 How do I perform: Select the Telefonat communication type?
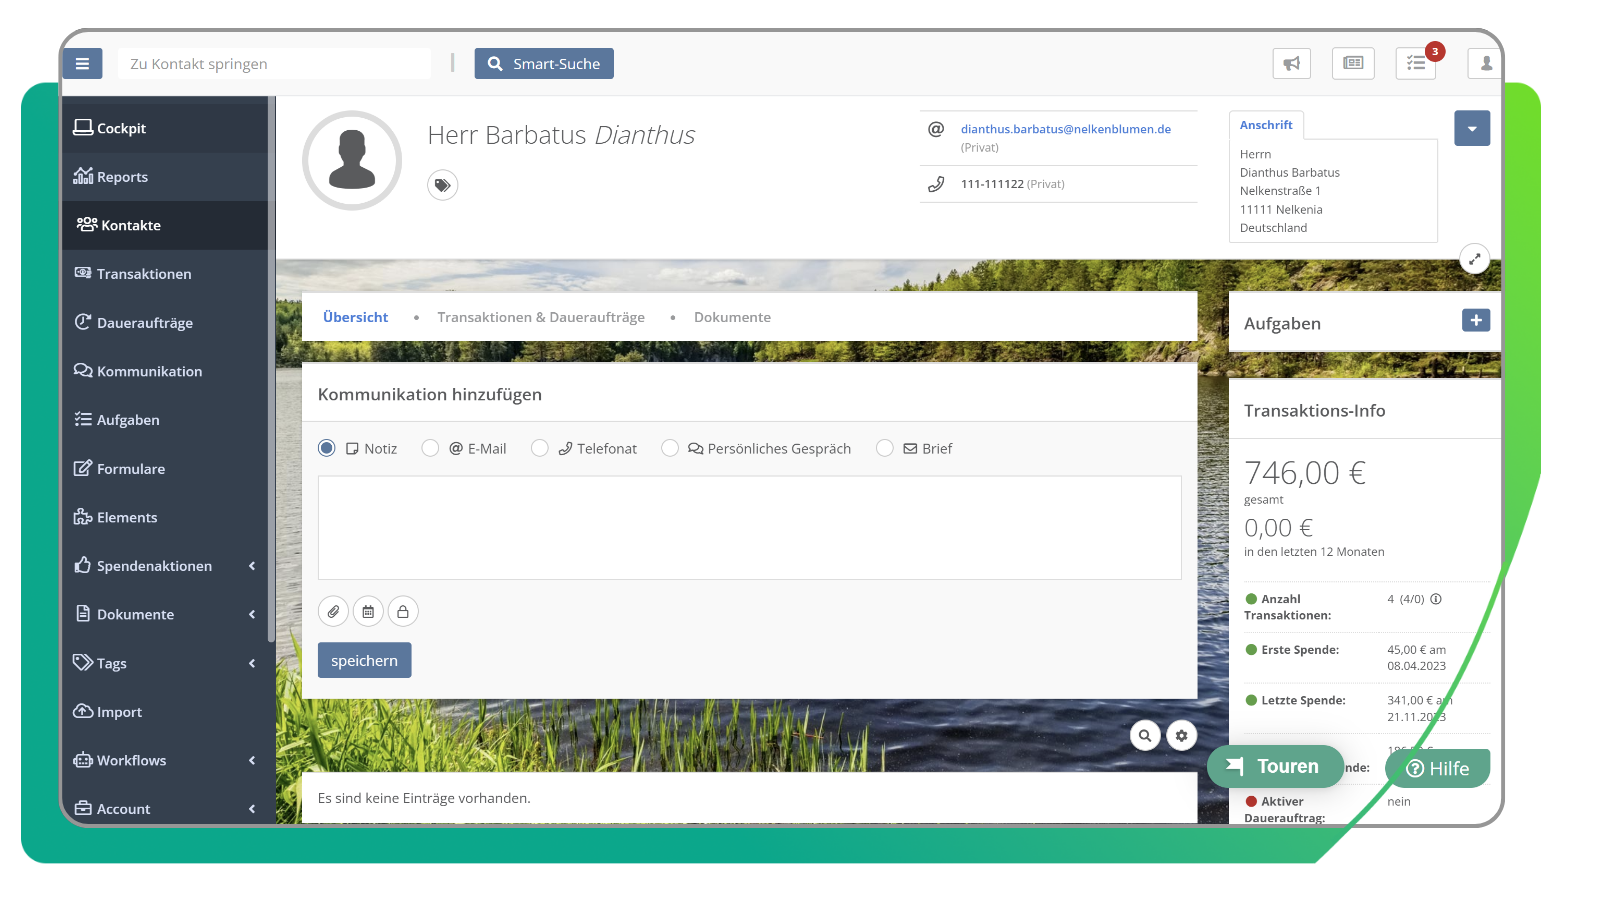540,448
